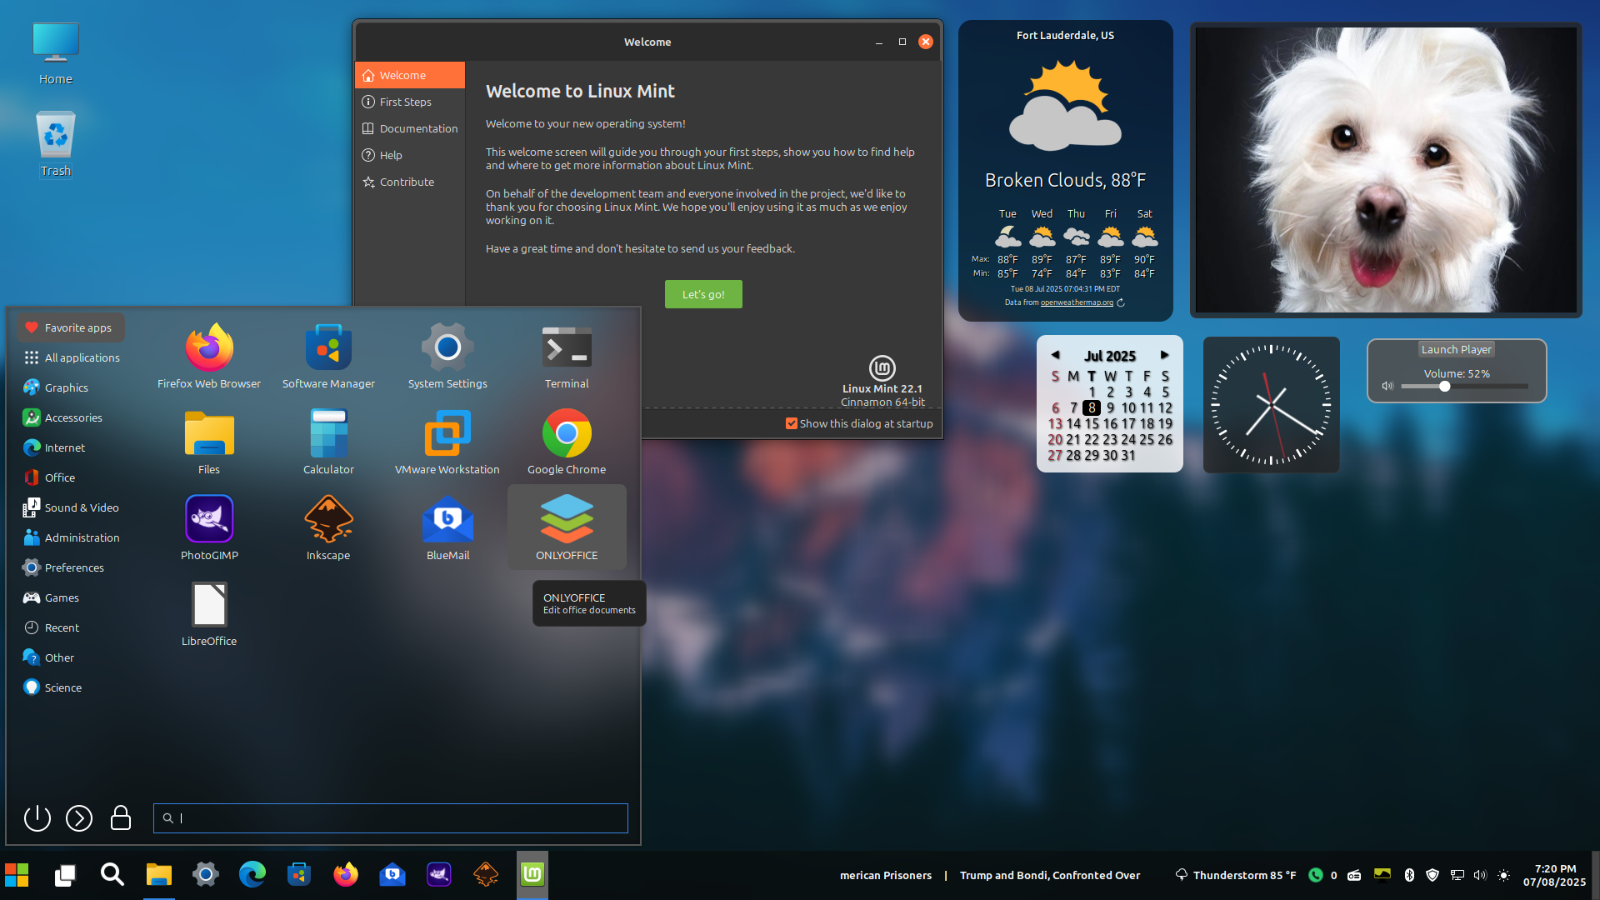Open the First Steps tab
Viewport: 1600px width, 900px height.
point(405,102)
